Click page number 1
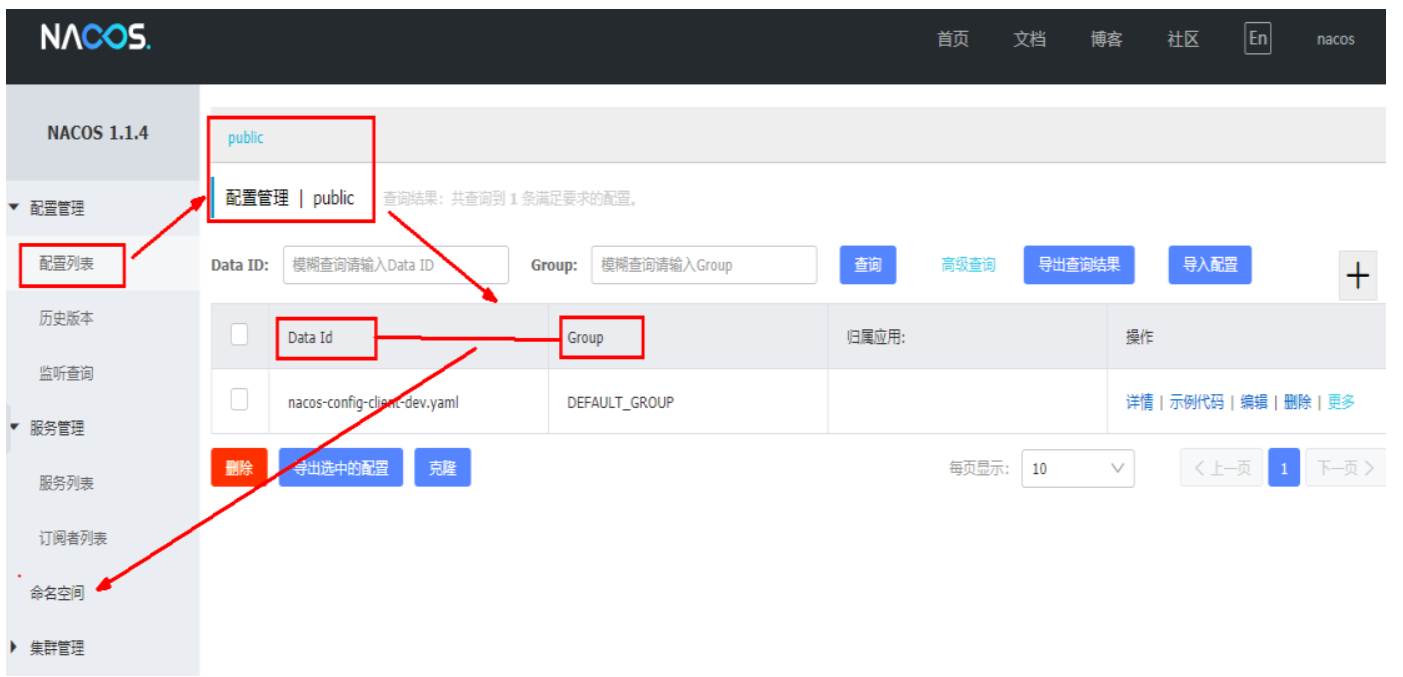The width and height of the screenshot is (1403, 677). click(1284, 468)
